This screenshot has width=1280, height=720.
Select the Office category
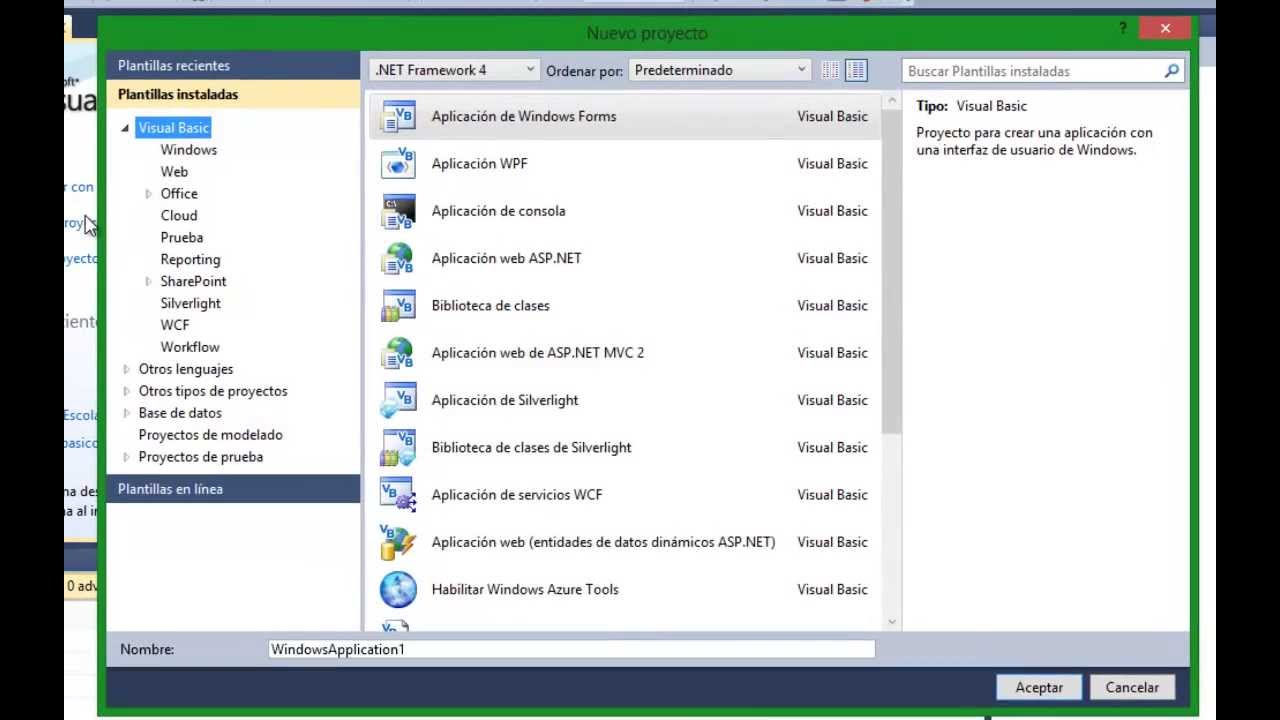[x=179, y=194]
